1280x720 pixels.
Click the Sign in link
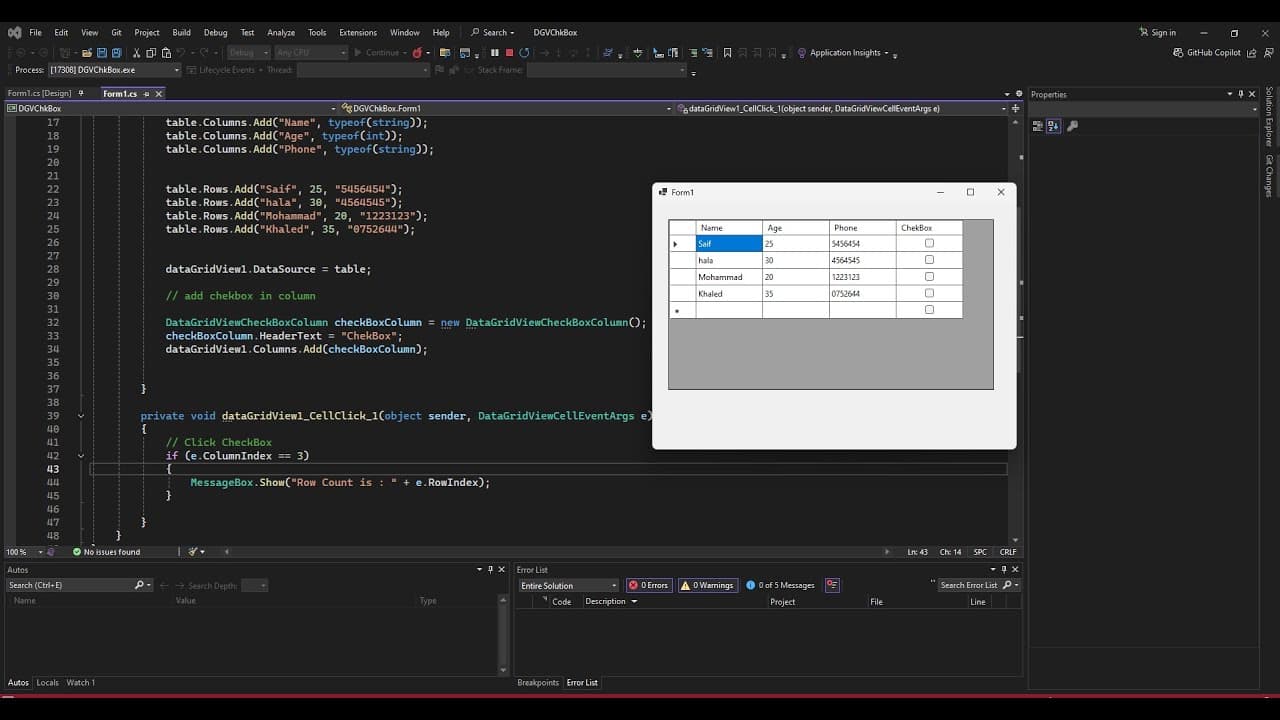1158,32
